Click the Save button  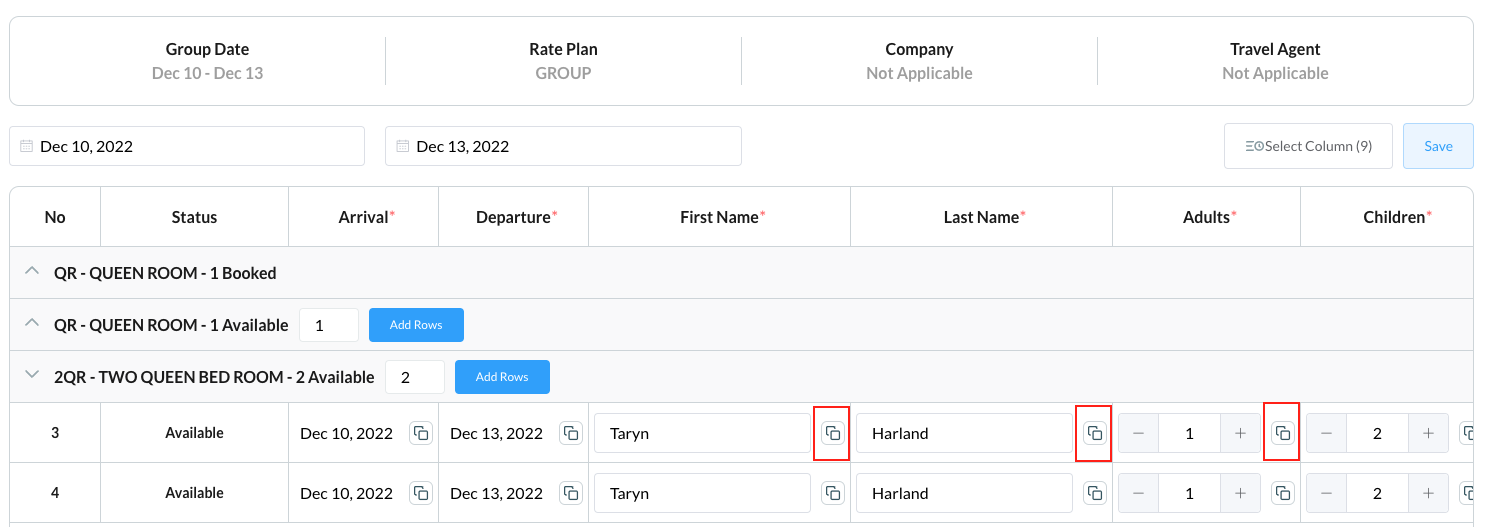tap(1437, 146)
